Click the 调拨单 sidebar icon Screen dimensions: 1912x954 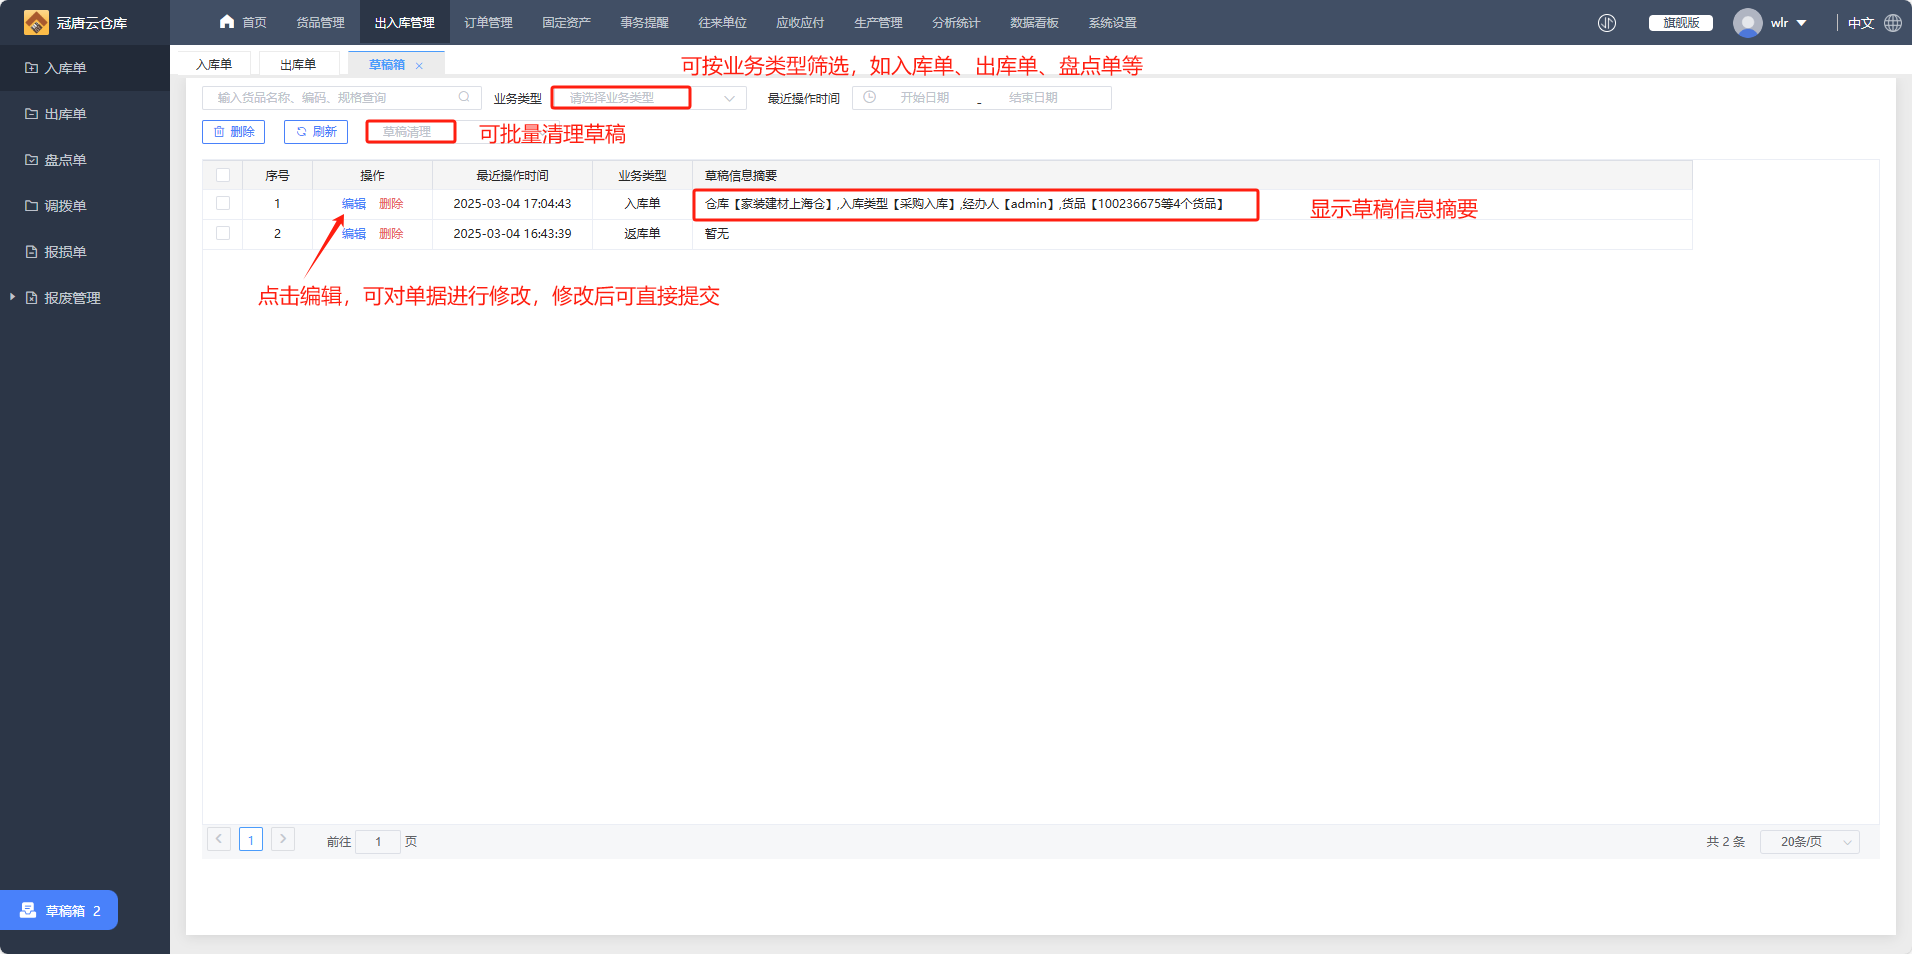pos(31,206)
